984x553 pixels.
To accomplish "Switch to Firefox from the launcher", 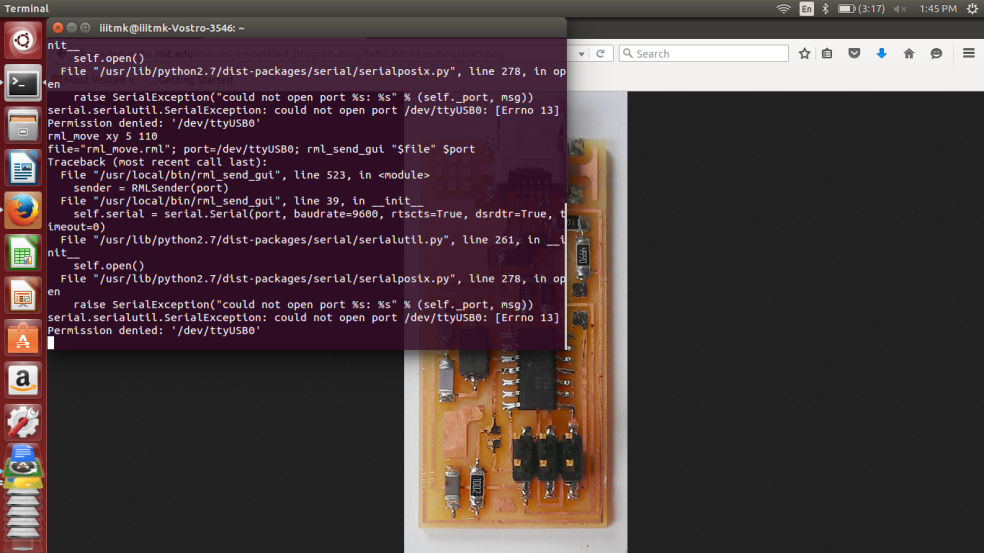I will (x=23, y=210).
